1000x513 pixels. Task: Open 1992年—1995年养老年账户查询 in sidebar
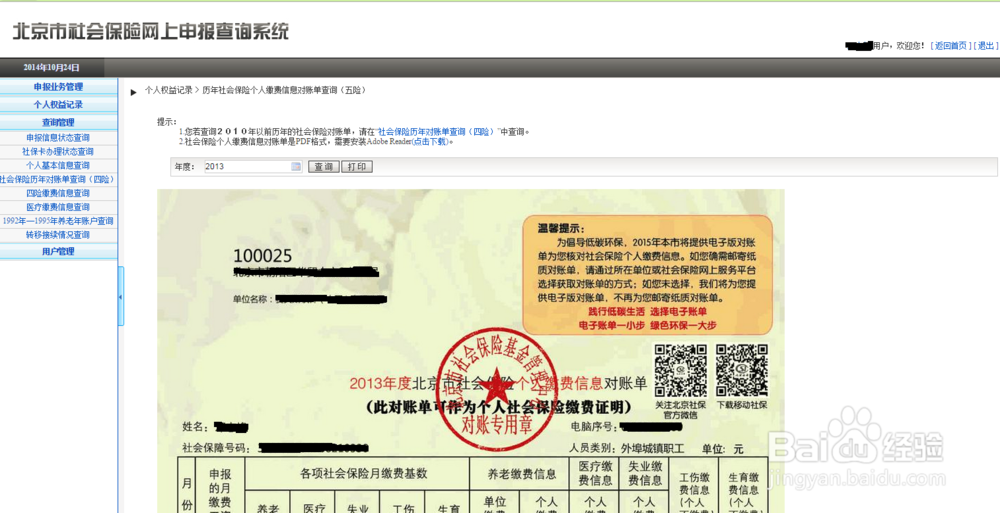(x=58, y=221)
